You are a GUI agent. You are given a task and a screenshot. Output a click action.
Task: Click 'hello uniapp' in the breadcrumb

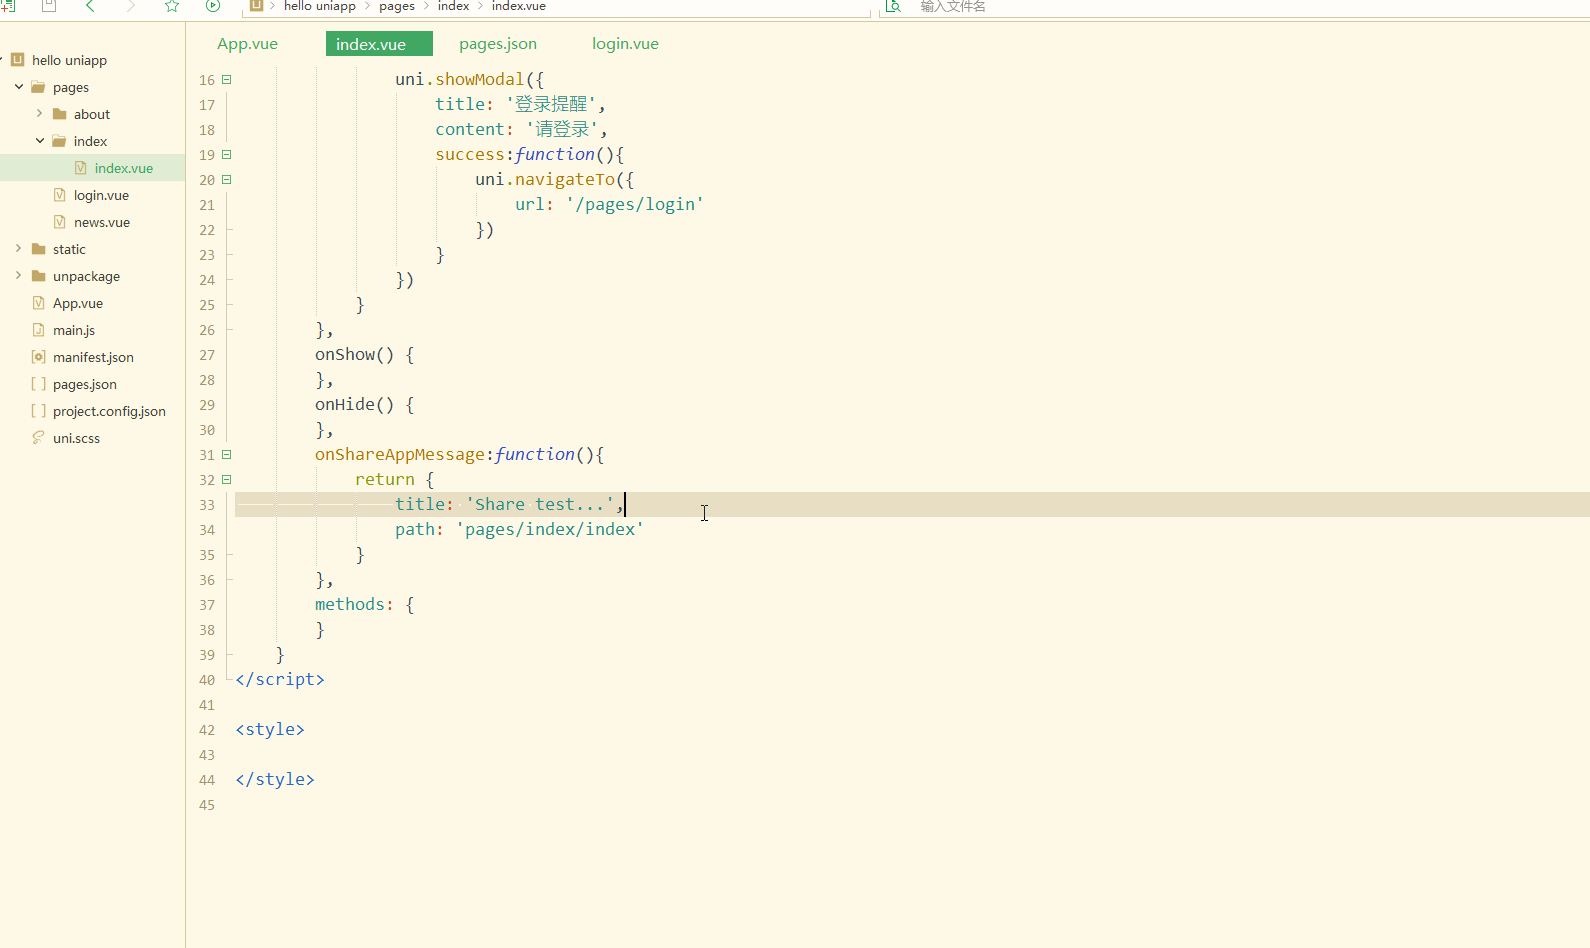[320, 6]
